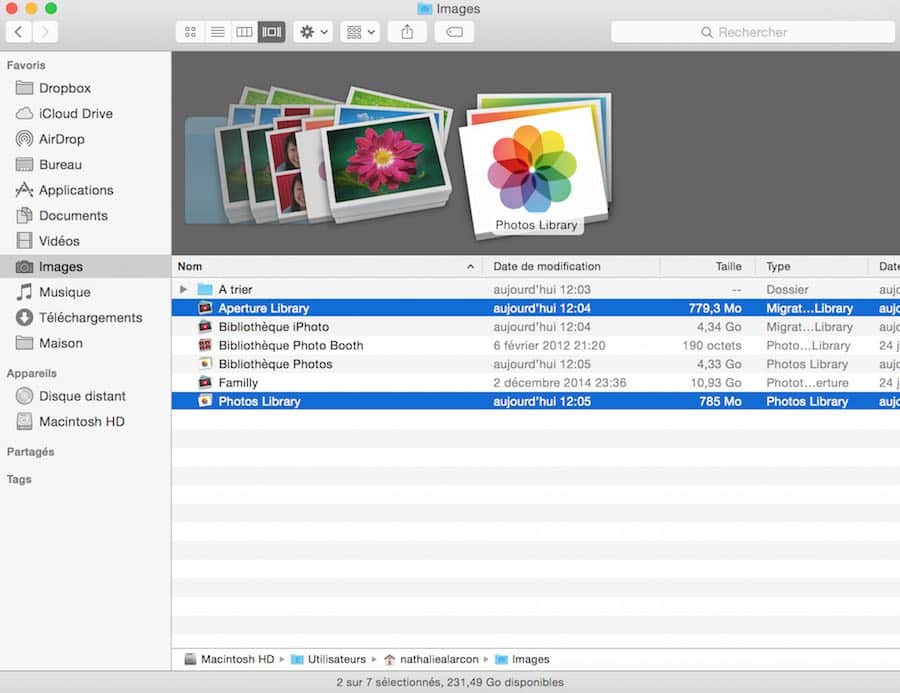
Task: Click Macintosh HD in the path bar
Action: click(230, 659)
